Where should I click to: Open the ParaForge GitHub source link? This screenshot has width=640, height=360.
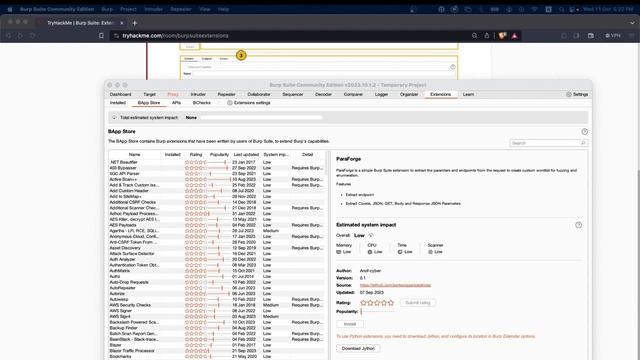(x=395, y=285)
